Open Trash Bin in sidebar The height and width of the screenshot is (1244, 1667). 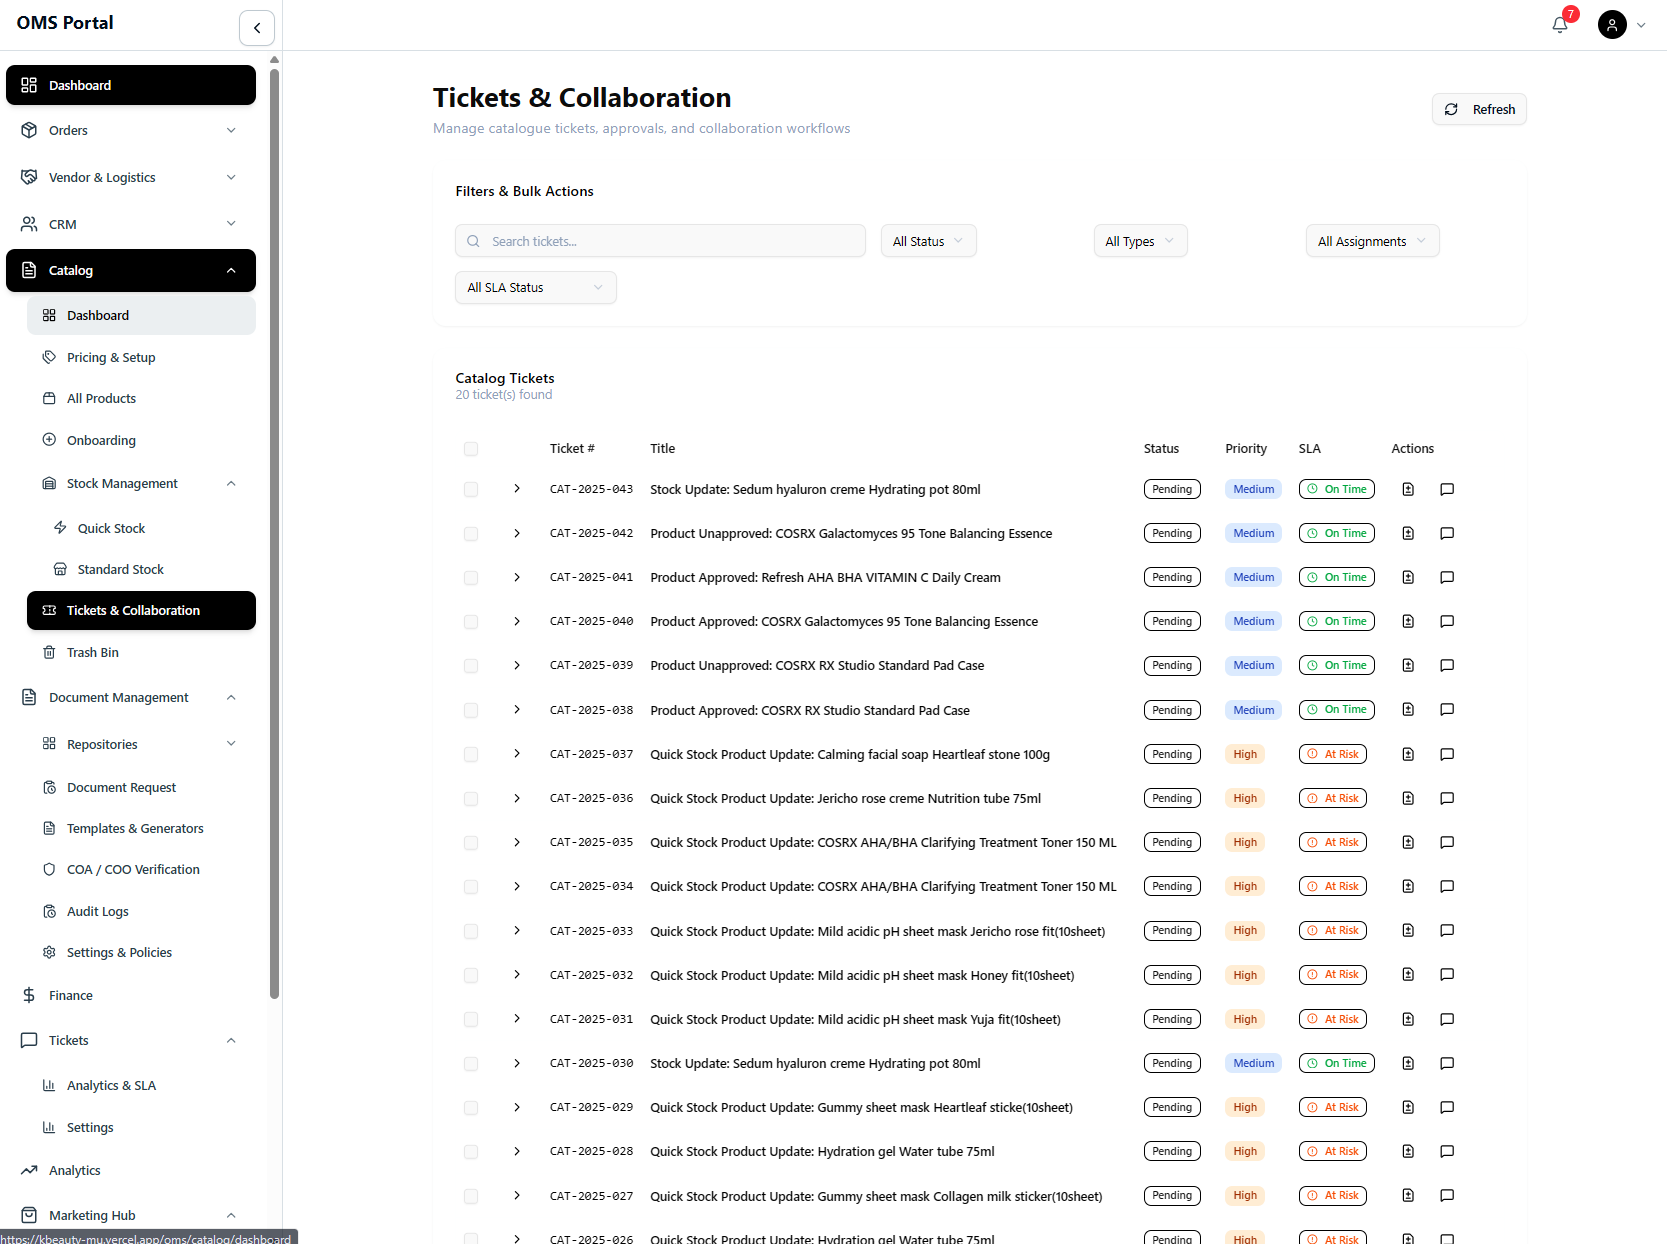(x=141, y=652)
